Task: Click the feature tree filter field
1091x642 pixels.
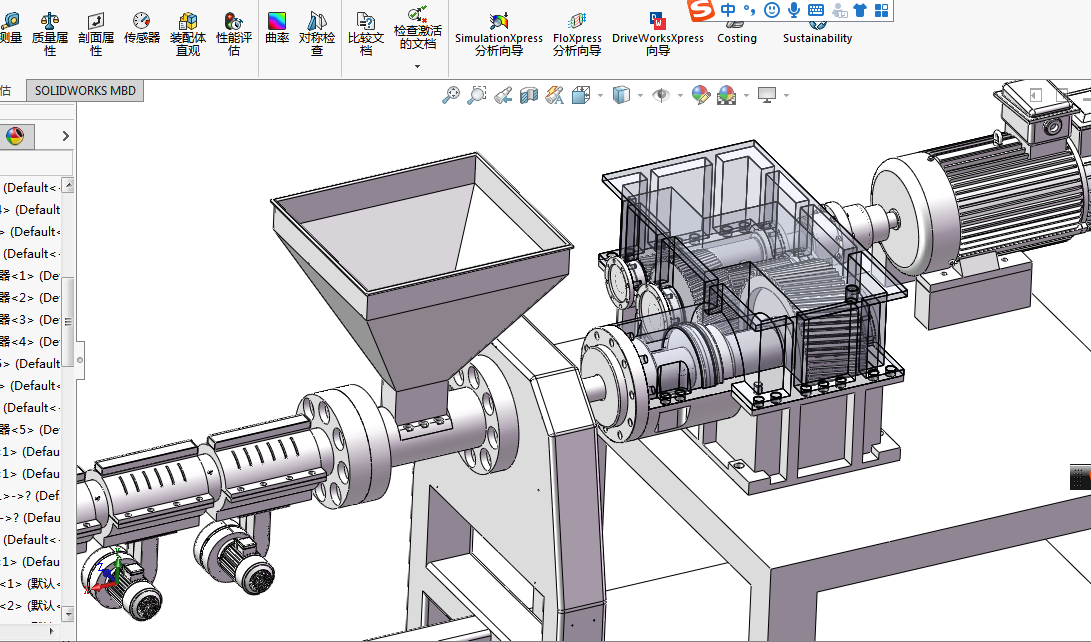Action: coord(36,163)
